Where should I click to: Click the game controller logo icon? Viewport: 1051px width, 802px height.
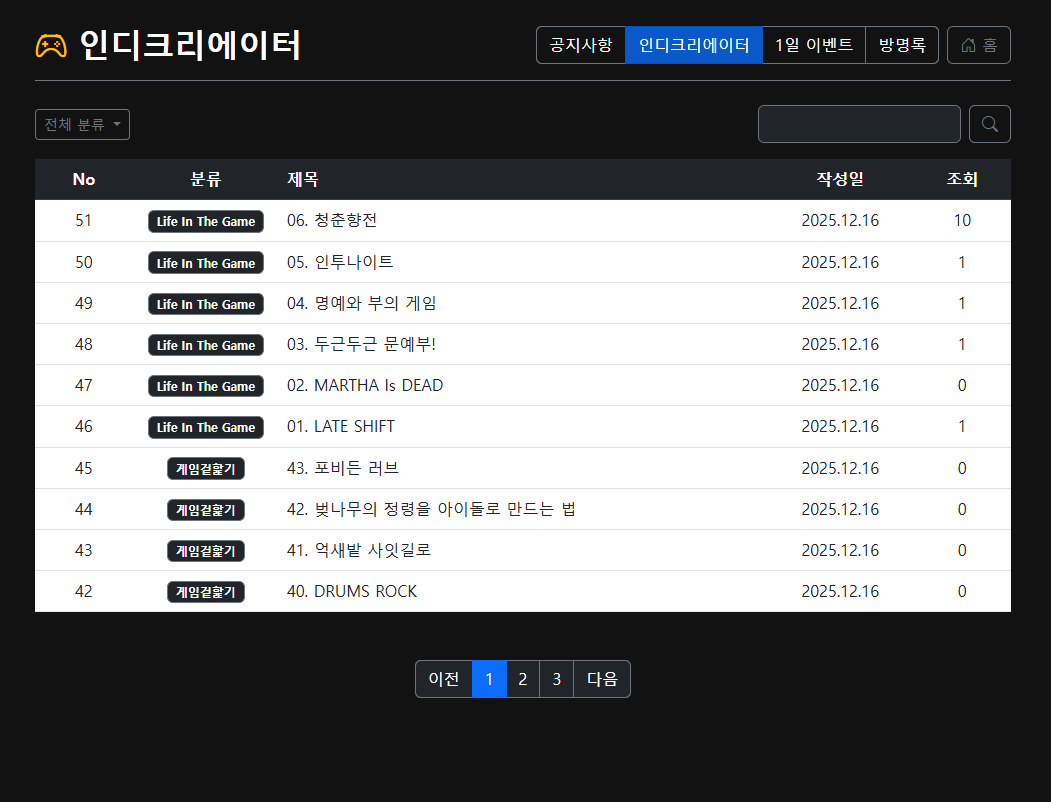(x=51, y=46)
